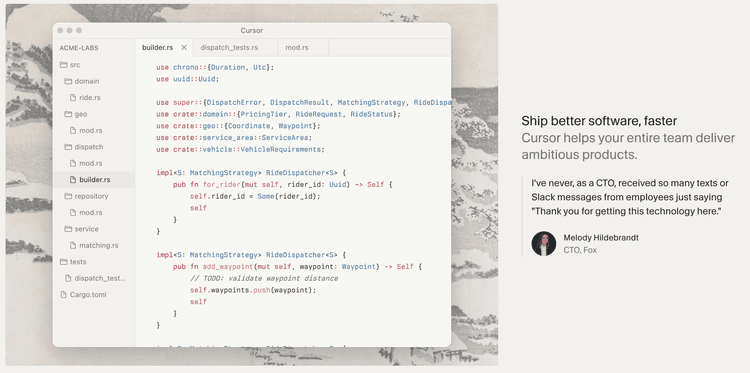Click the ACME-LABS workspace header
Image resolution: width=750 pixels, height=373 pixels.
click(79, 48)
